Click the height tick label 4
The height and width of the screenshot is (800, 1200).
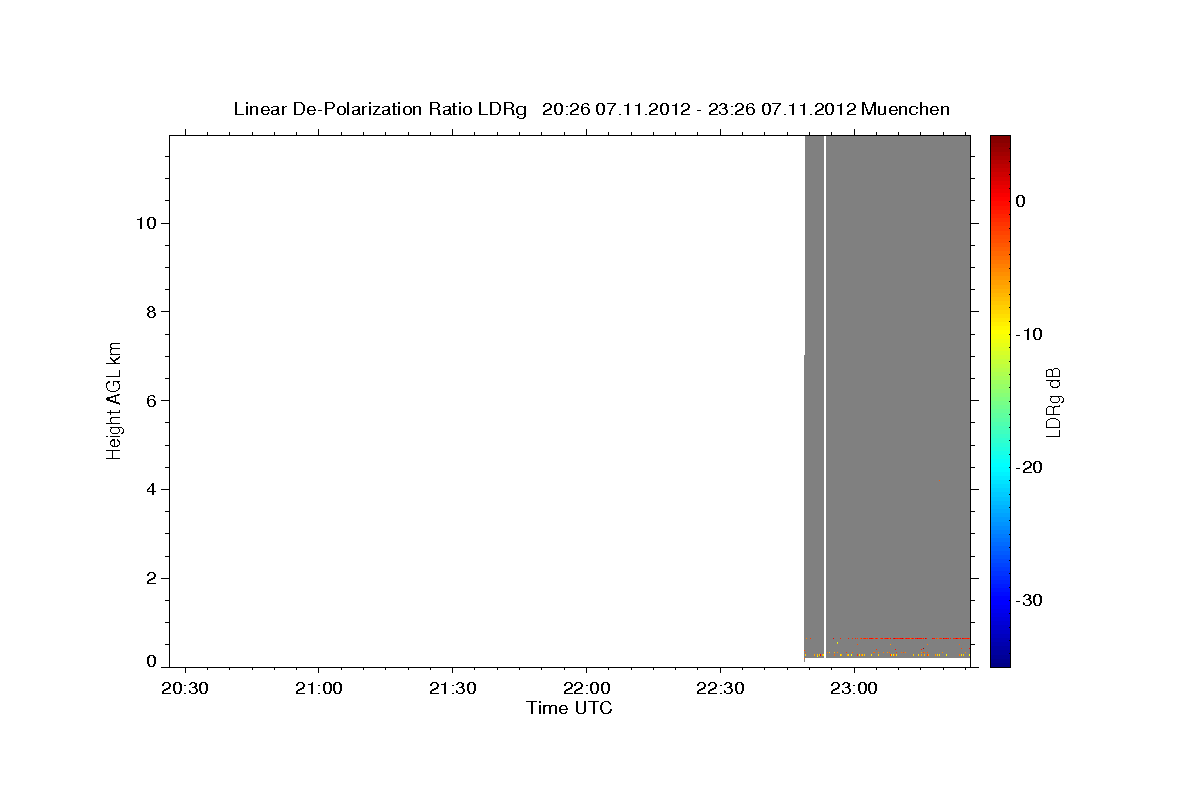tap(152, 490)
